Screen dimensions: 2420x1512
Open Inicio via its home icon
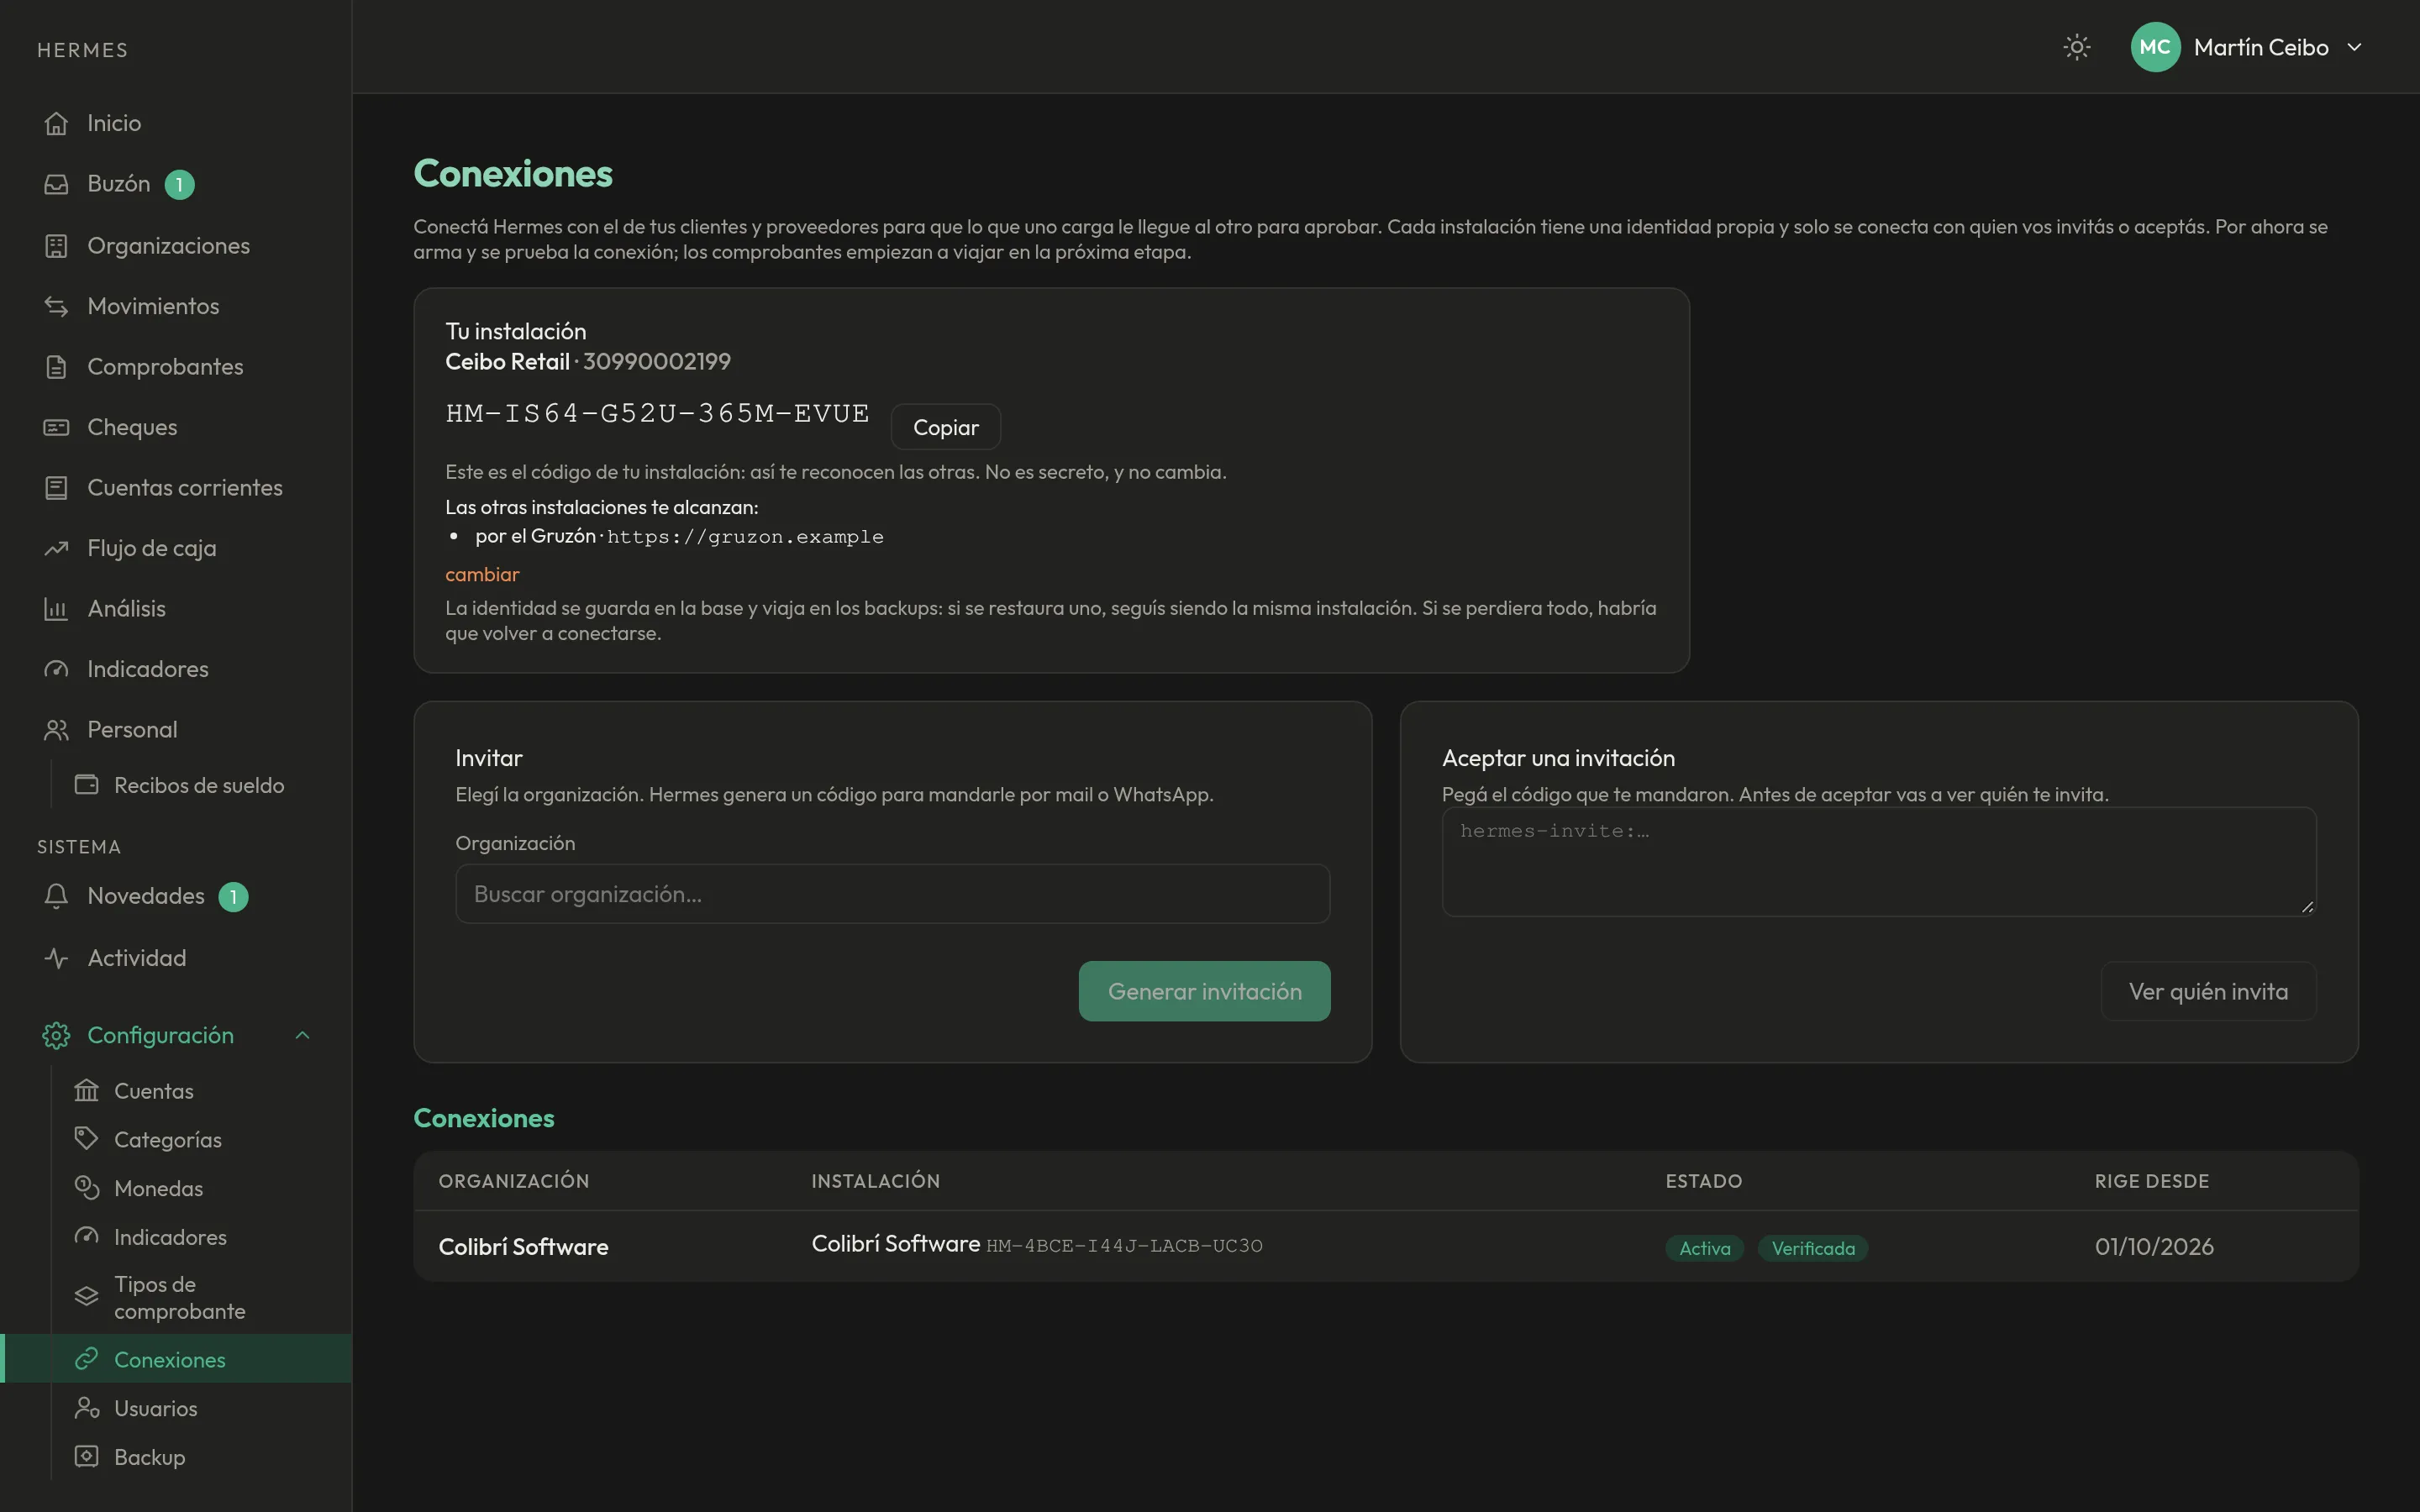(x=56, y=123)
